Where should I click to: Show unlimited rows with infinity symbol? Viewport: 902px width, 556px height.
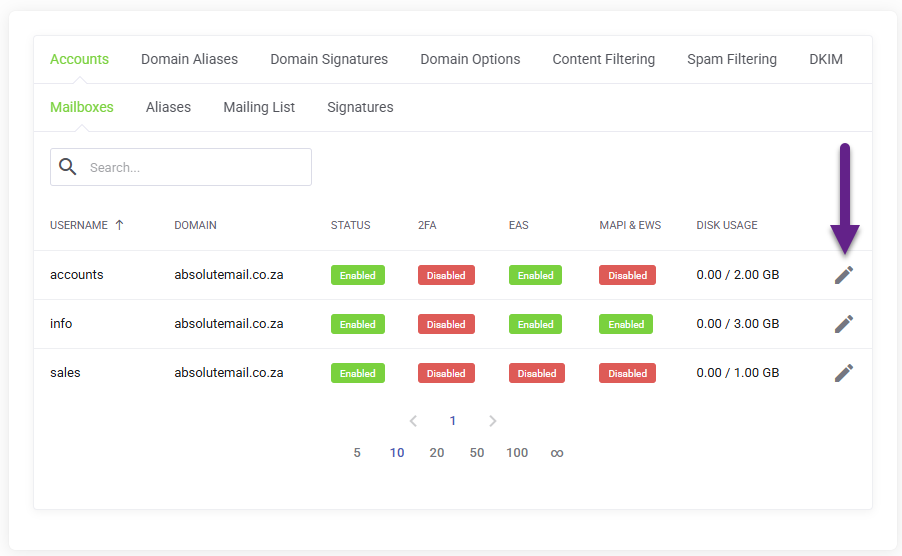coord(557,453)
